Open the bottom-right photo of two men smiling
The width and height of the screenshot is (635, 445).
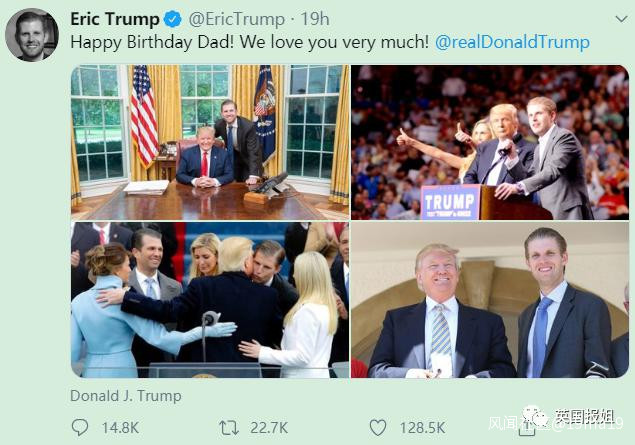tap(490, 300)
